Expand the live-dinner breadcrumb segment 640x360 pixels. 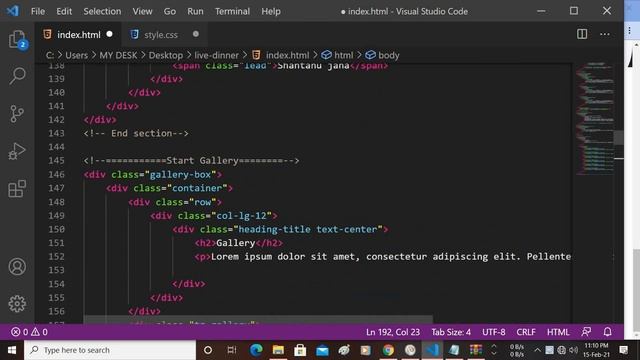pos(216,55)
